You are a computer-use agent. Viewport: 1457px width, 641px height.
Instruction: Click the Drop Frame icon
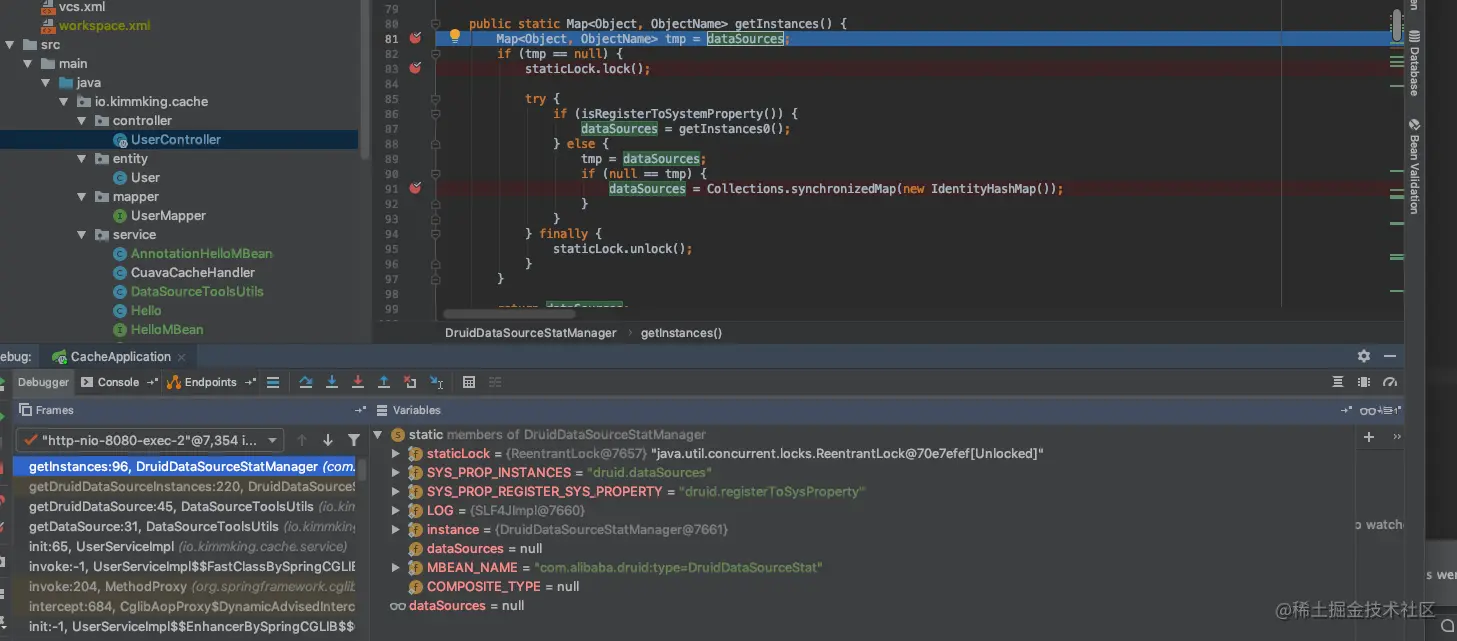click(410, 382)
